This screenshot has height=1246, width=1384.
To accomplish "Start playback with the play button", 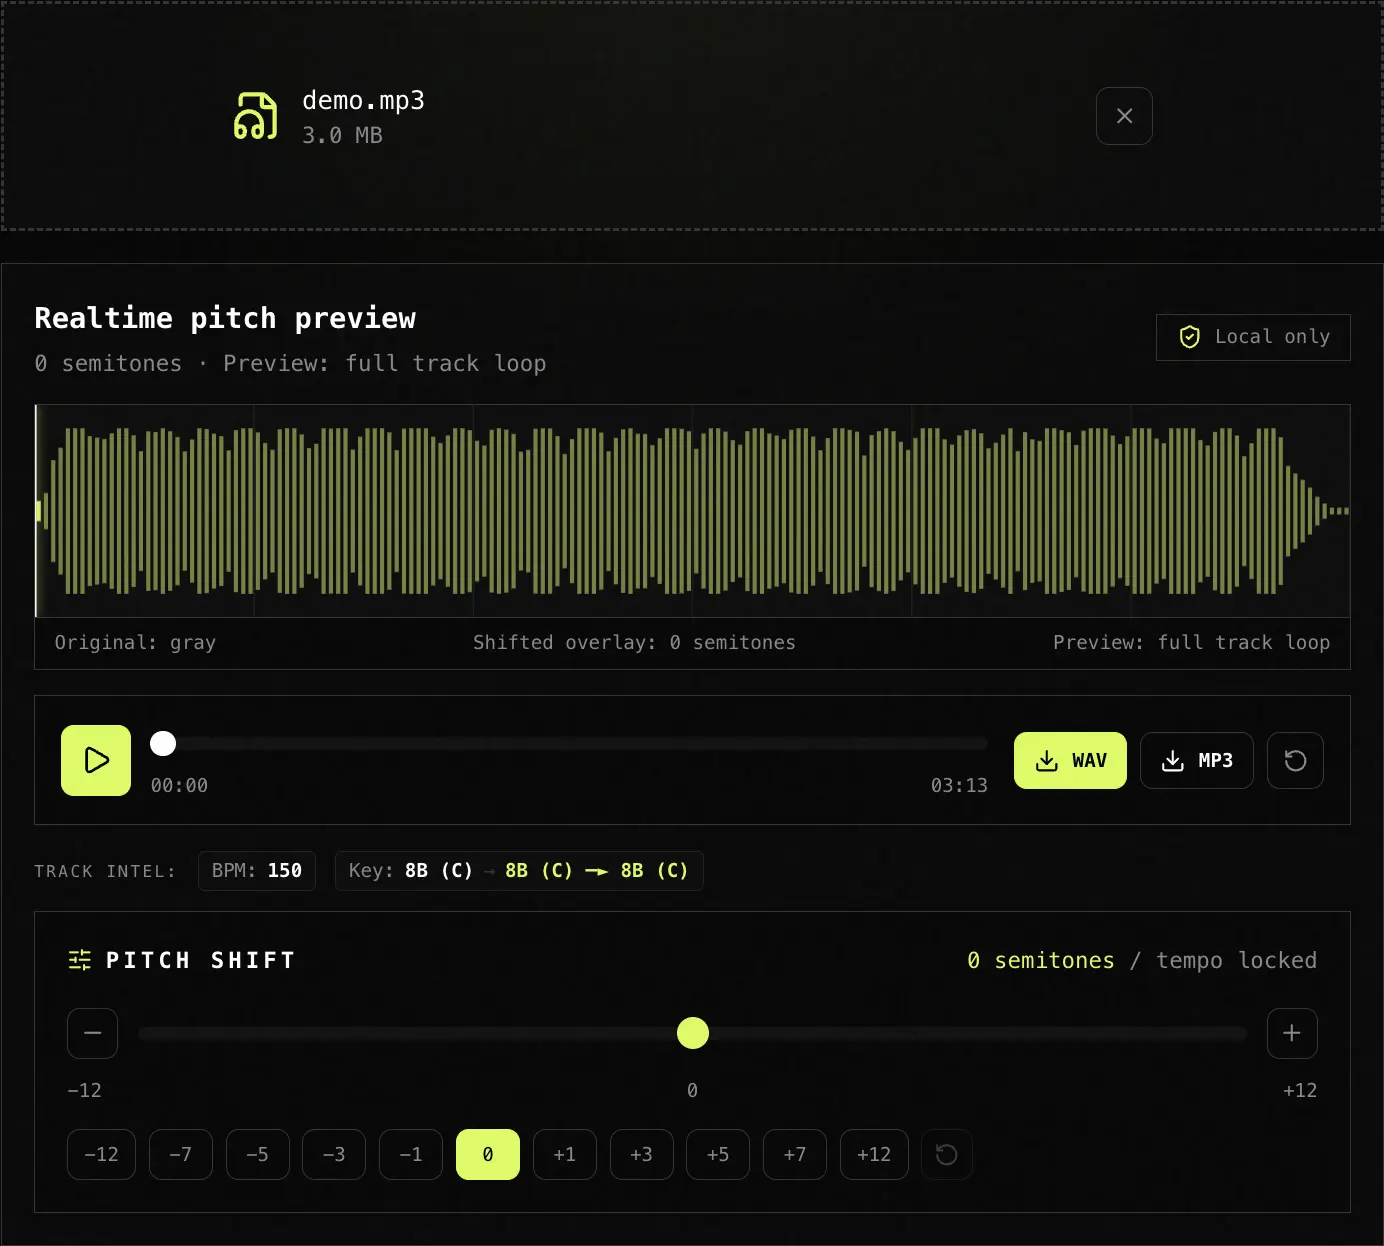I will 96,760.
